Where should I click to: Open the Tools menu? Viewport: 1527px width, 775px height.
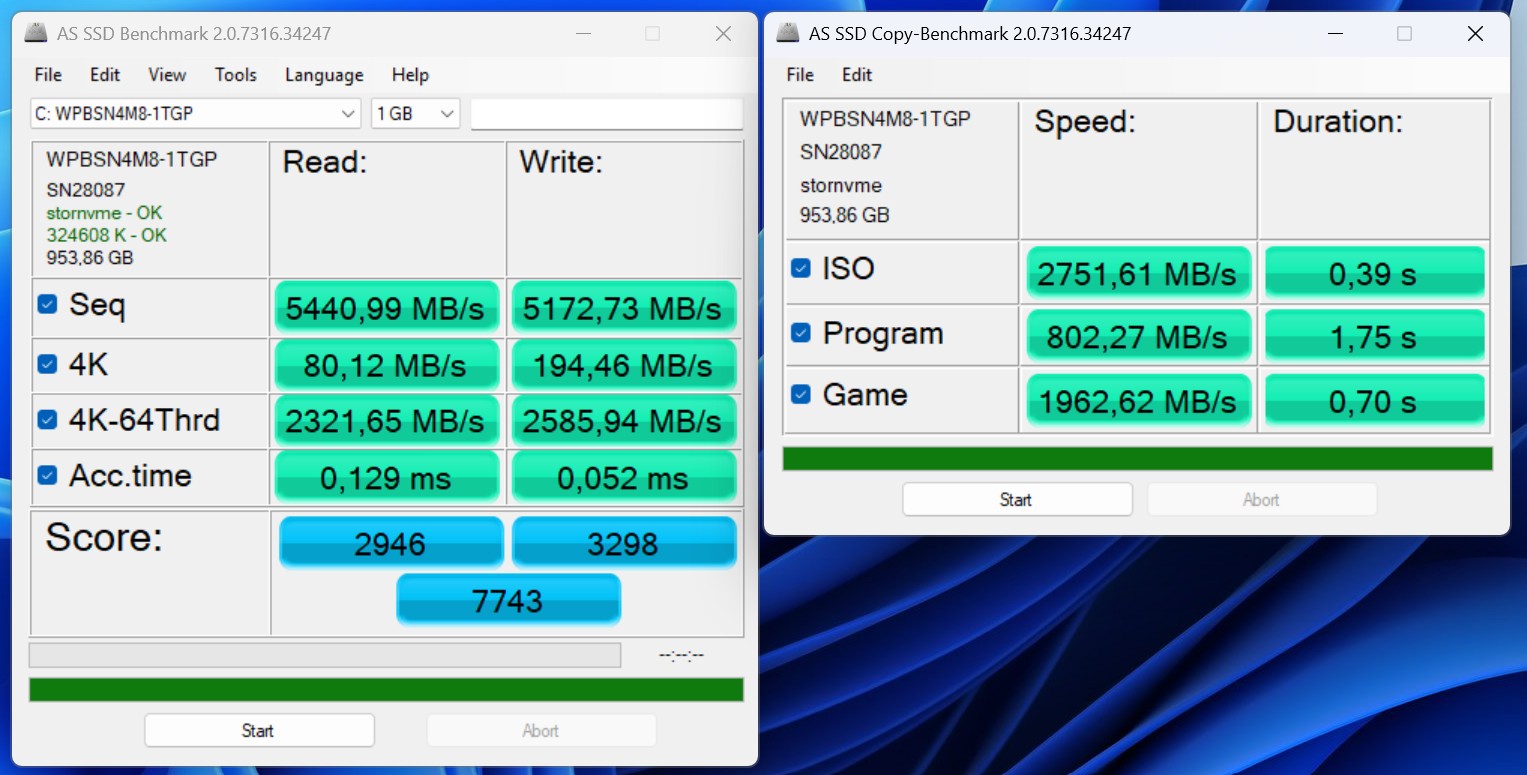click(x=235, y=75)
